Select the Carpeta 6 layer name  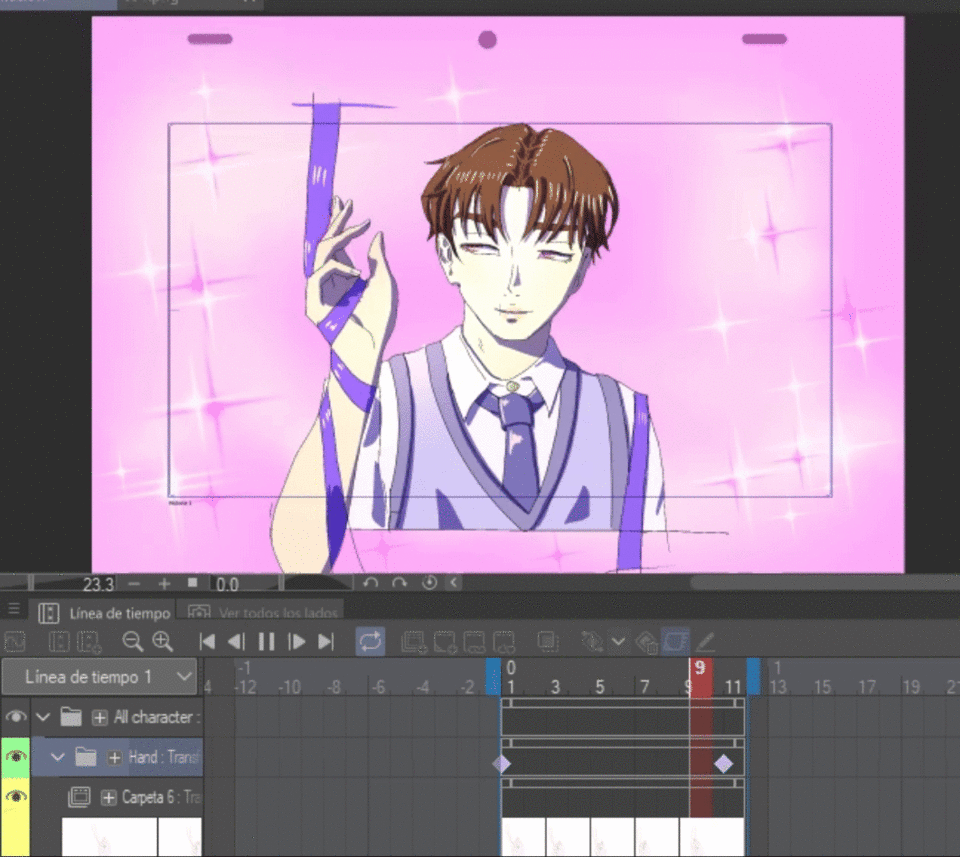pos(162,797)
